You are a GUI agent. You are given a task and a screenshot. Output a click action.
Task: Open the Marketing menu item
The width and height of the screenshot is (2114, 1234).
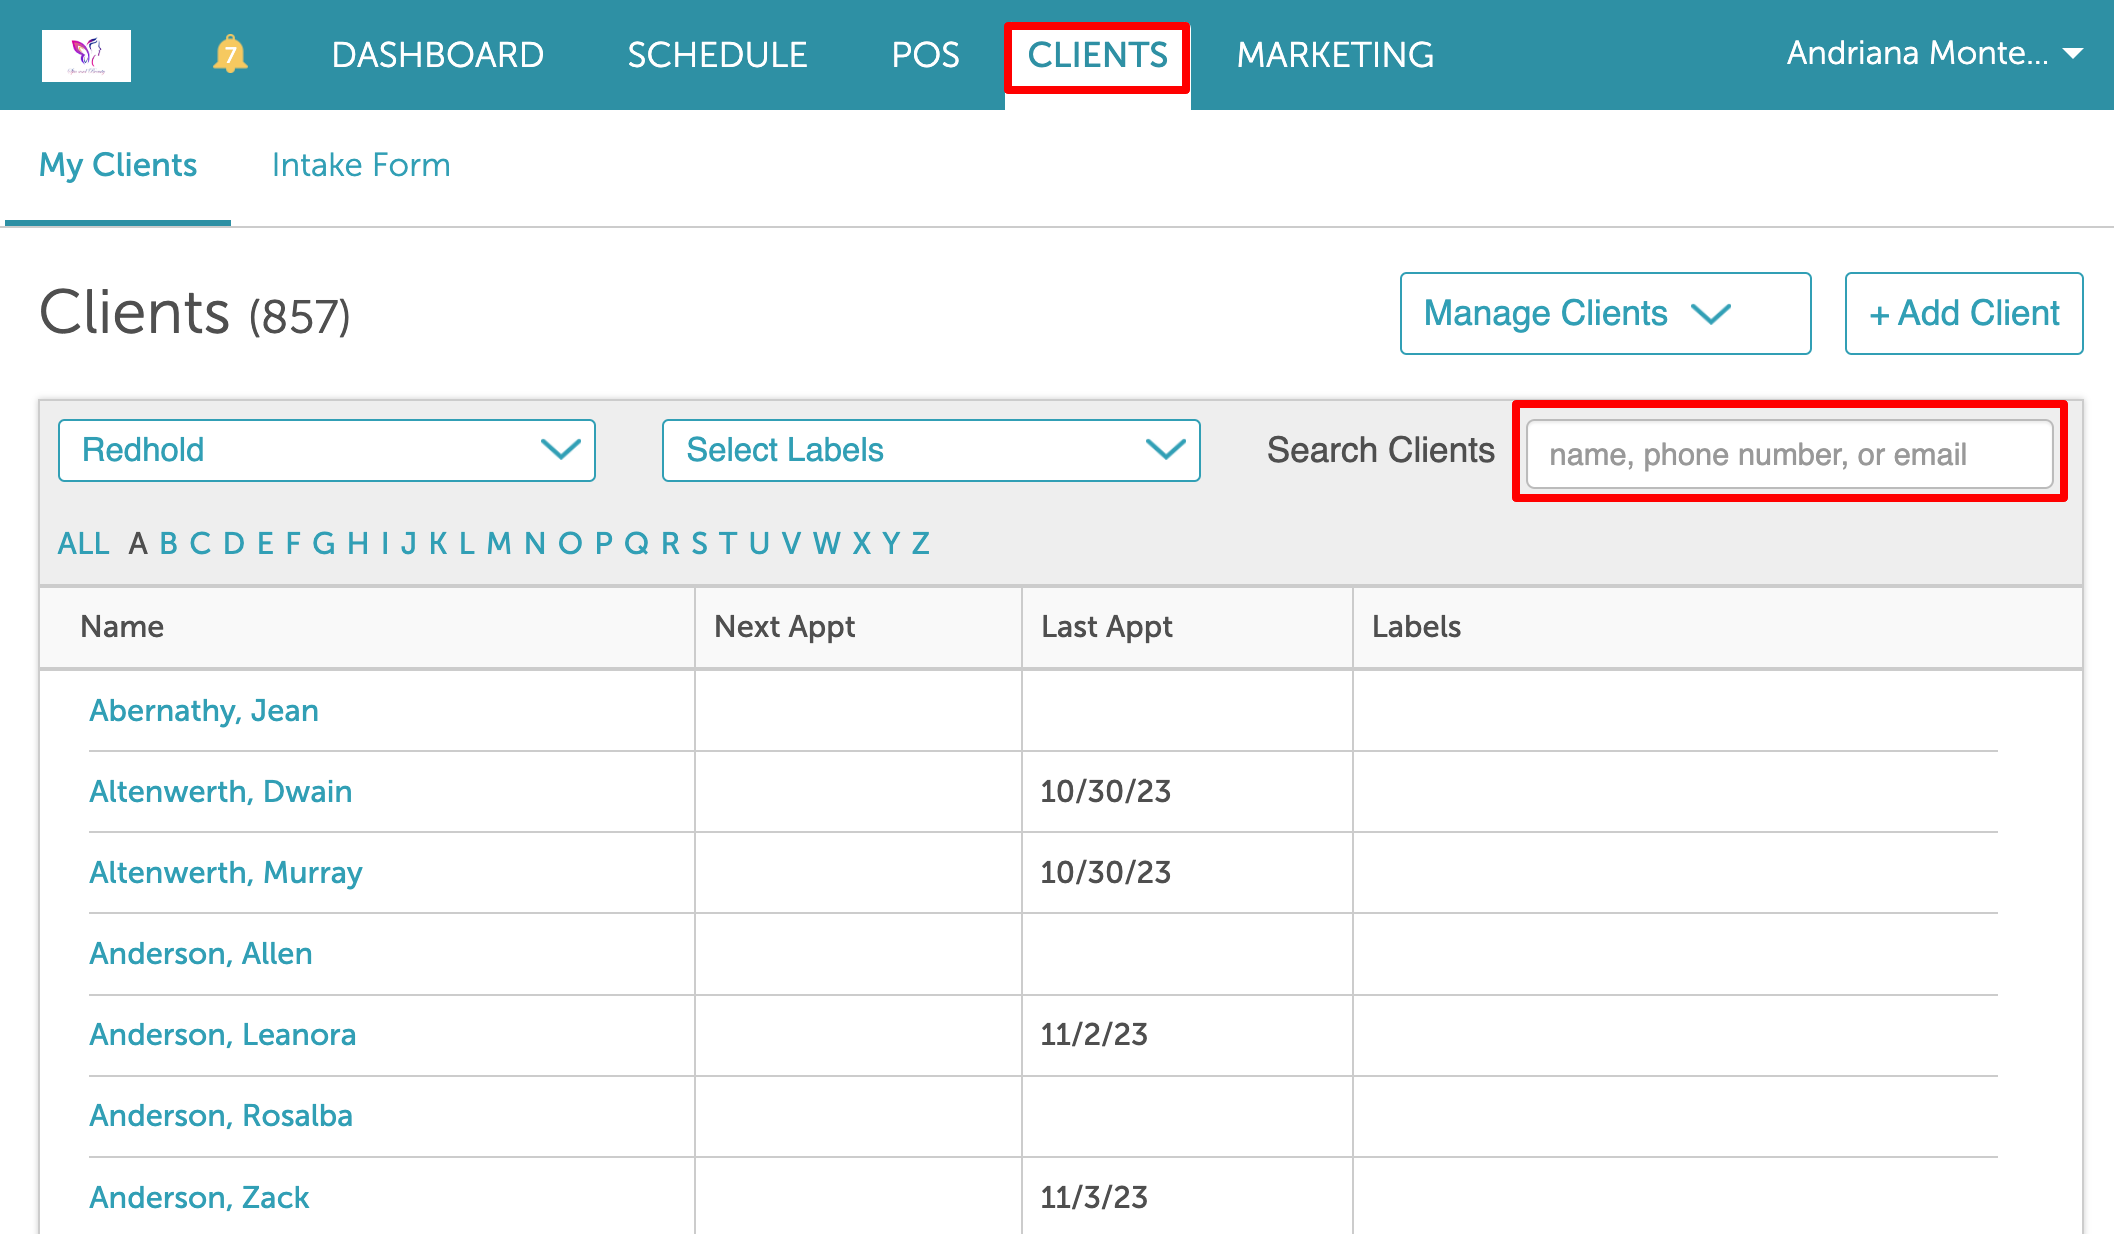pos(1334,54)
